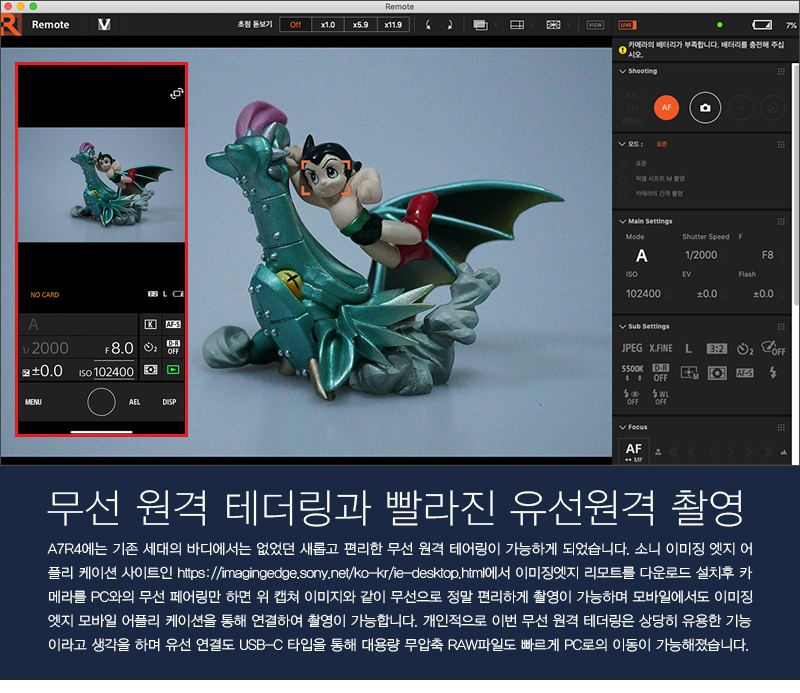Click the ISO 102400 value in Main Settings

(642, 294)
